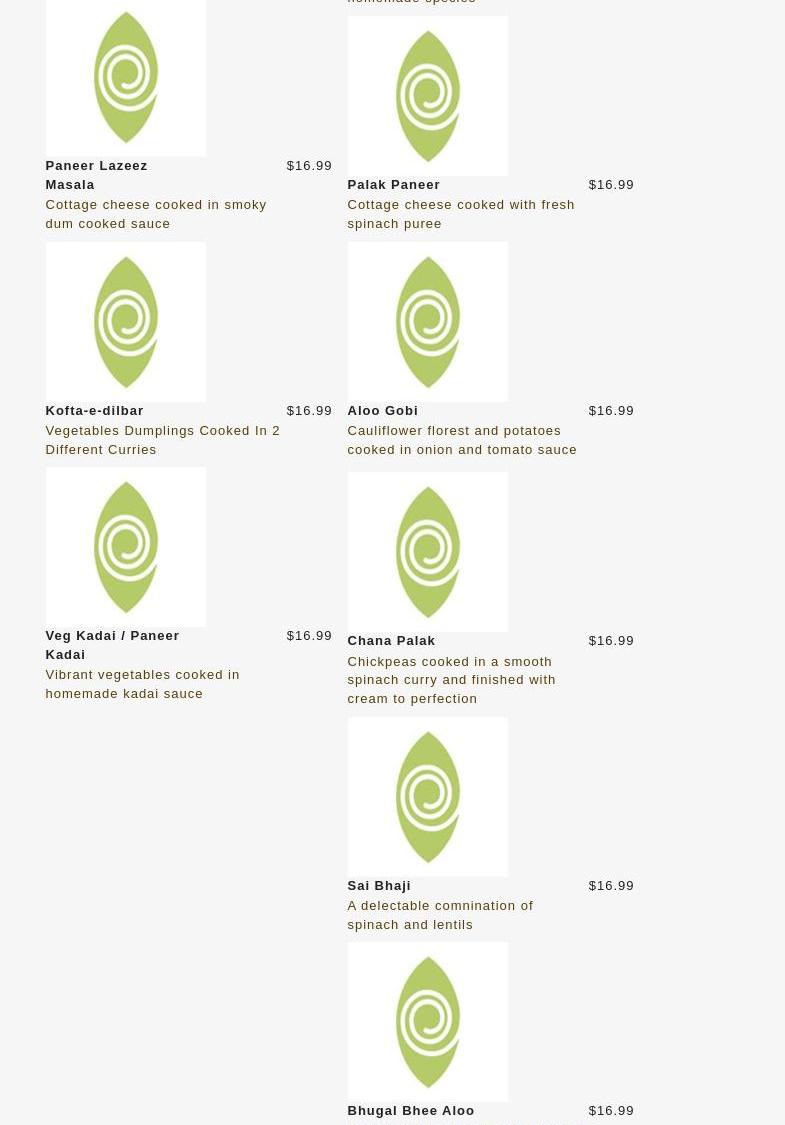Image resolution: width=785 pixels, height=1125 pixels.
Task: Select the Bhugal Bhee Aloo image
Action: pyautogui.click(x=427, y=1021)
